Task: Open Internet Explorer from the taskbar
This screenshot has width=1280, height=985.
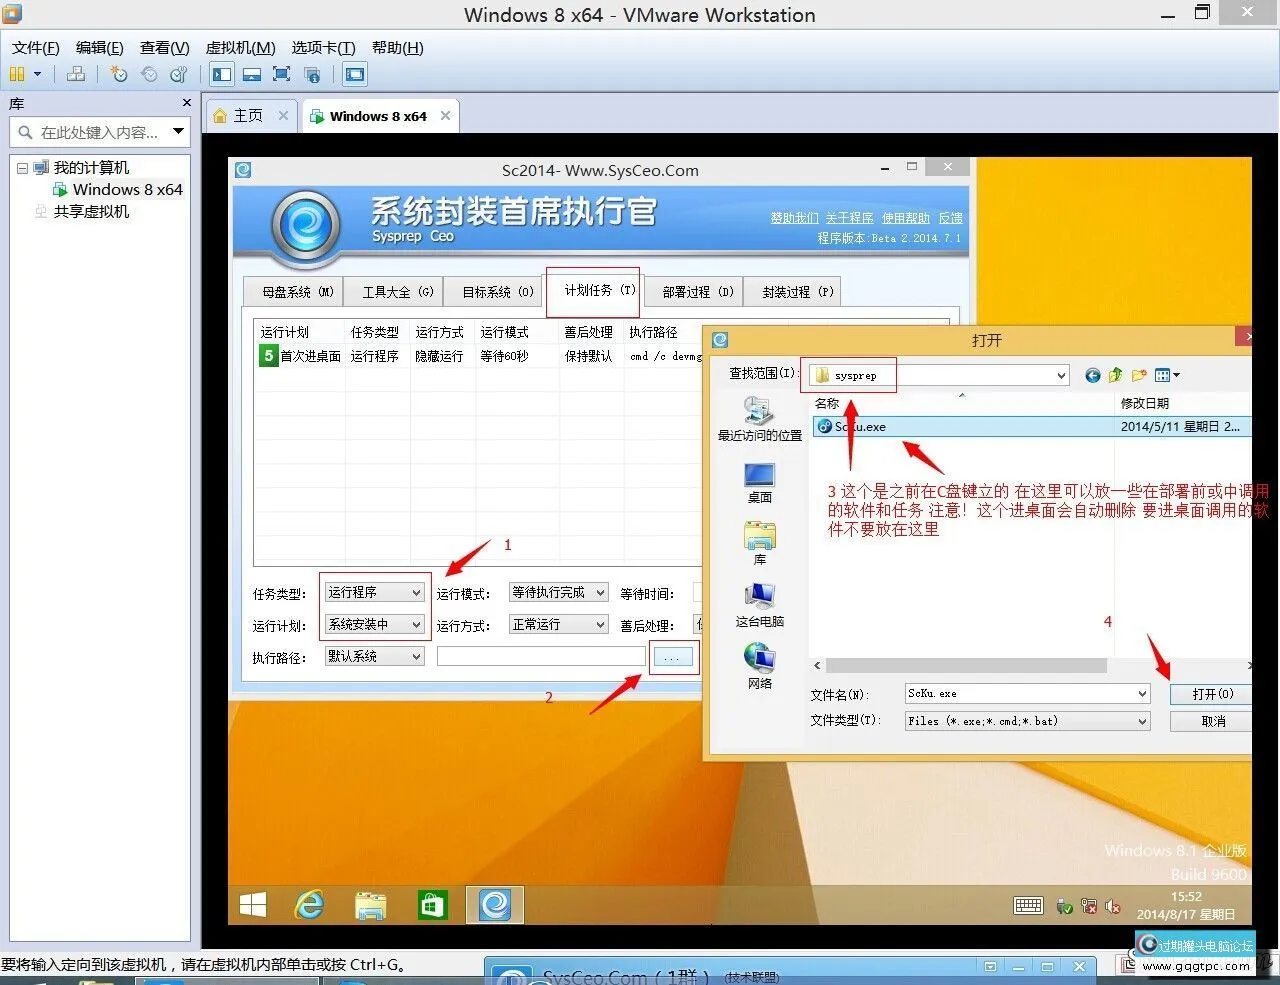Action: [x=309, y=905]
